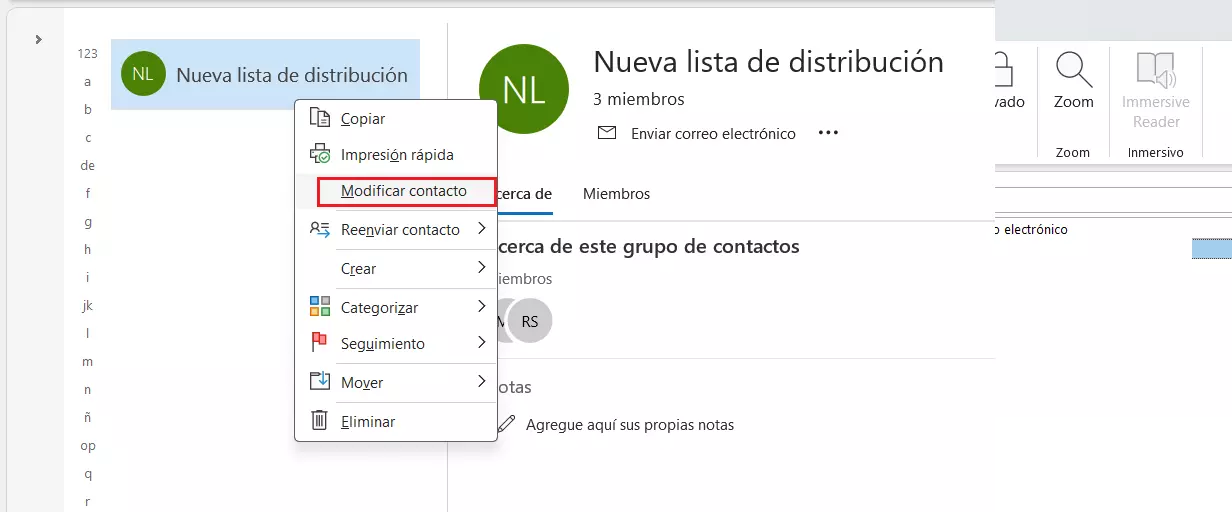Click the Mover folder icon

click(319, 382)
